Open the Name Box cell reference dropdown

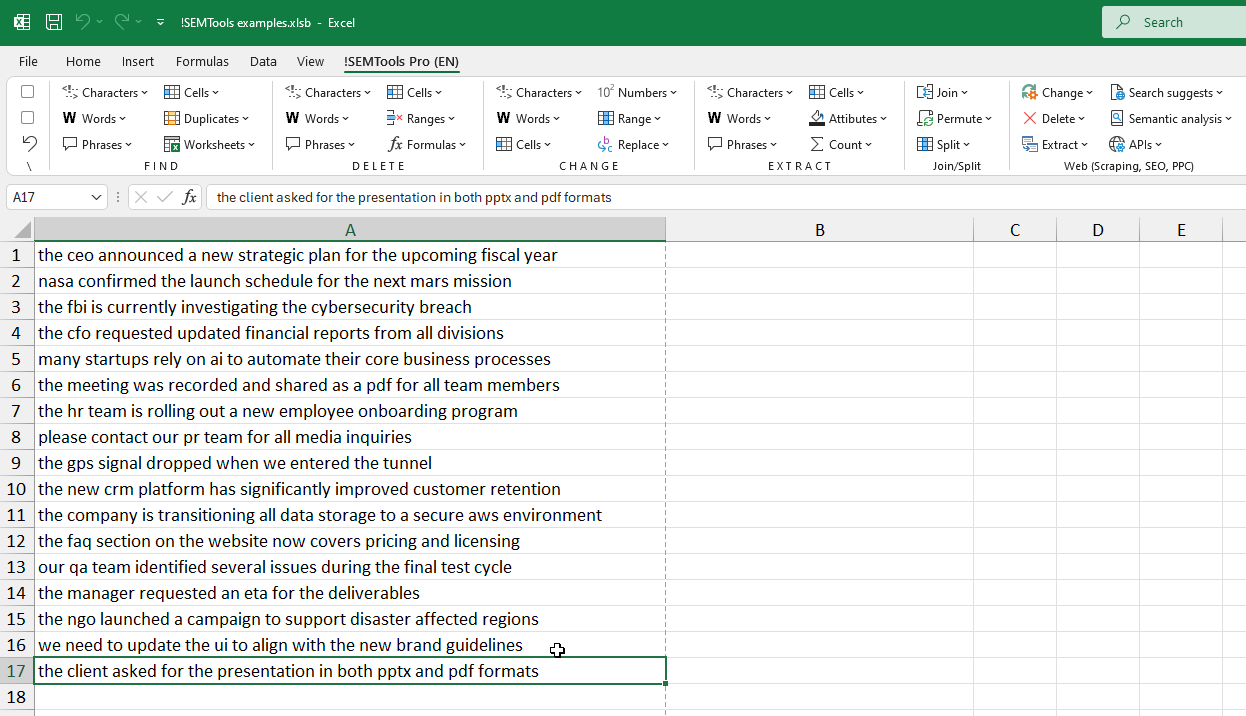coord(97,197)
